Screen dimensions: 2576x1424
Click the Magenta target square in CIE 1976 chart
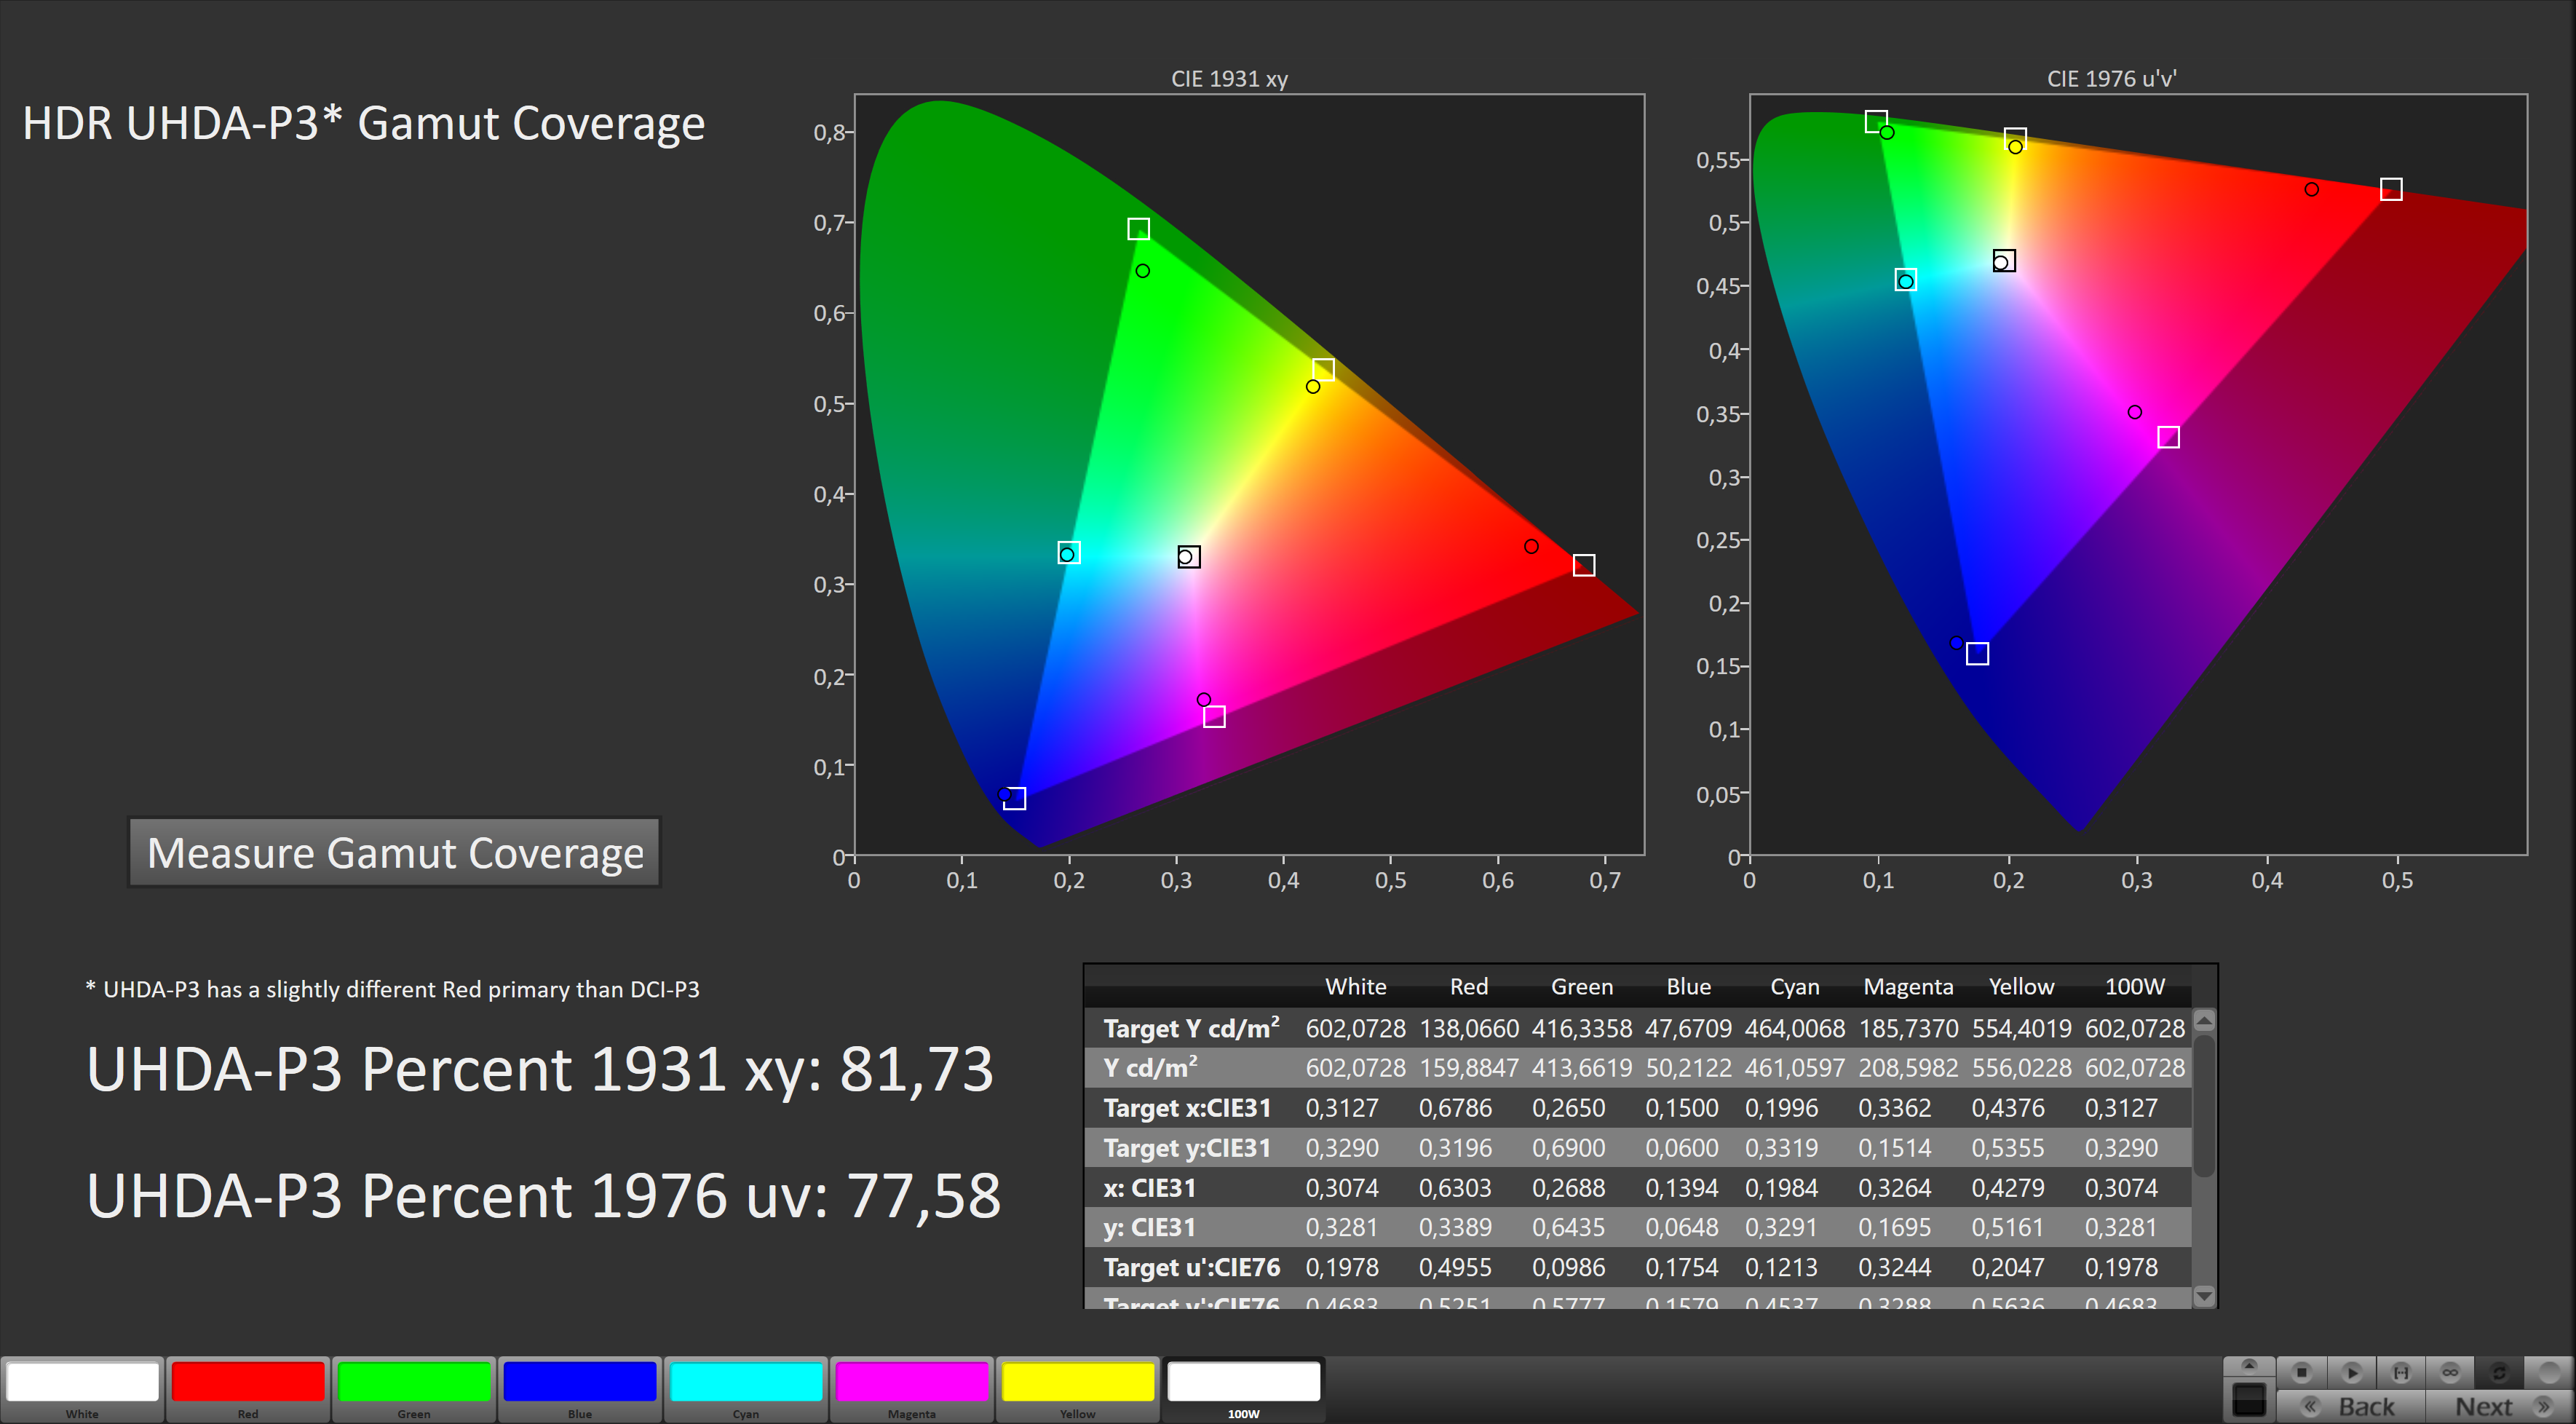tap(2168, 437)
